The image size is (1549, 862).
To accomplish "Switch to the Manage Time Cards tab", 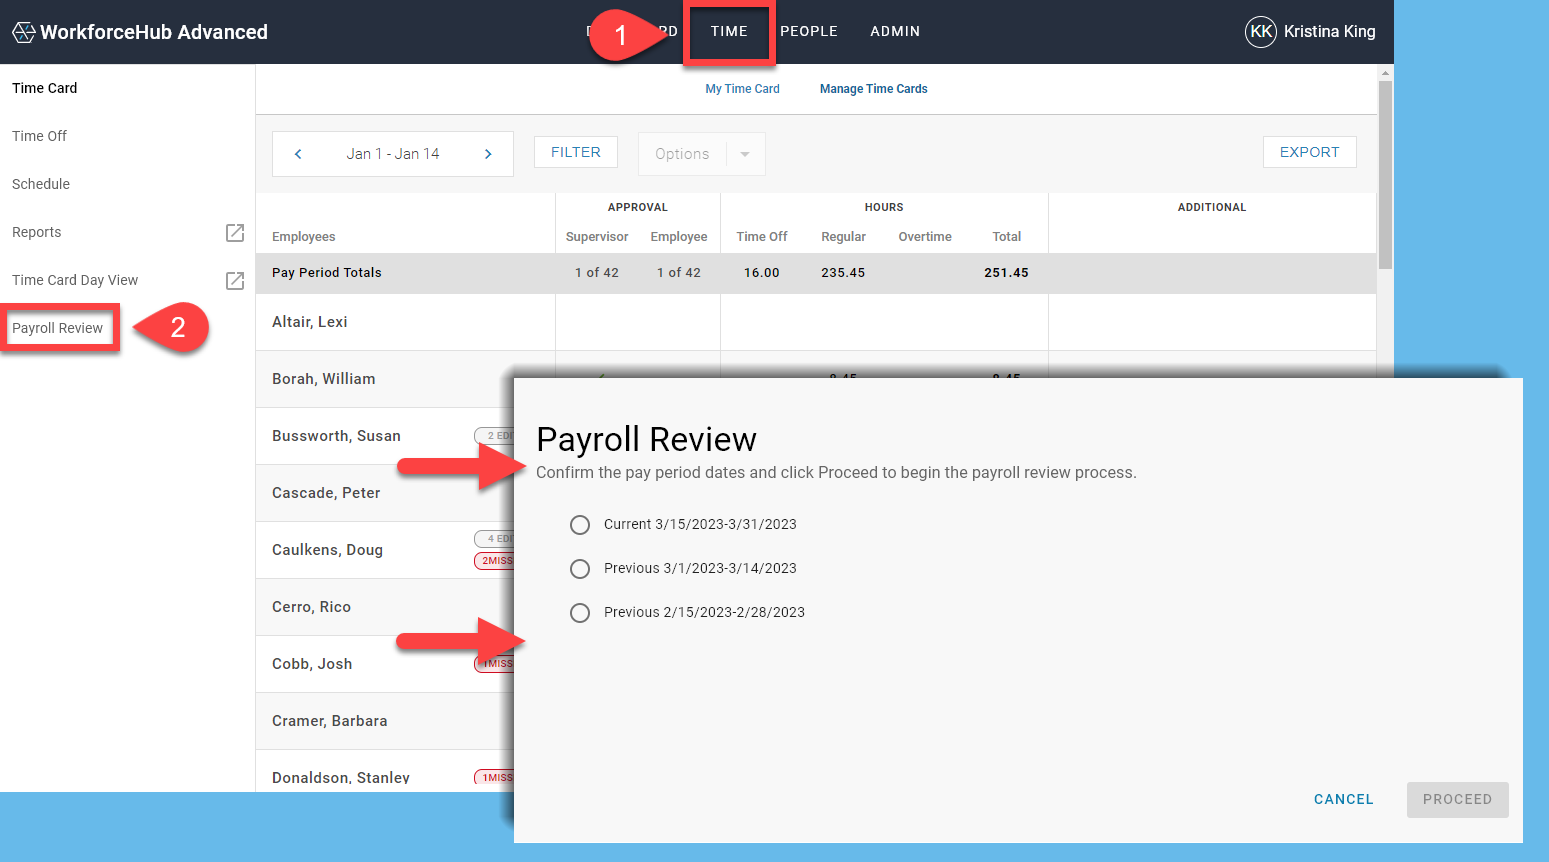I will (x=873, y=88).
